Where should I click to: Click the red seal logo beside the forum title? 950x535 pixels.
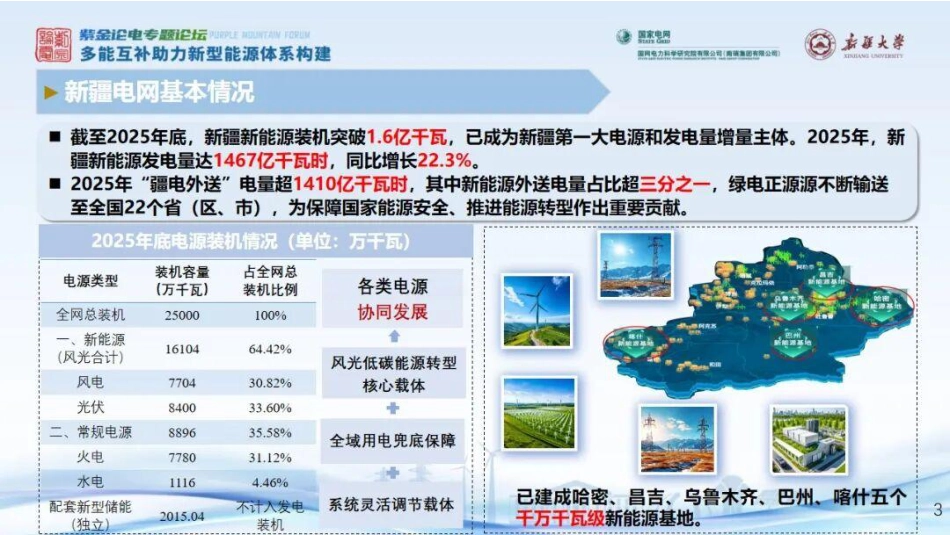click(x=53, y=44)
